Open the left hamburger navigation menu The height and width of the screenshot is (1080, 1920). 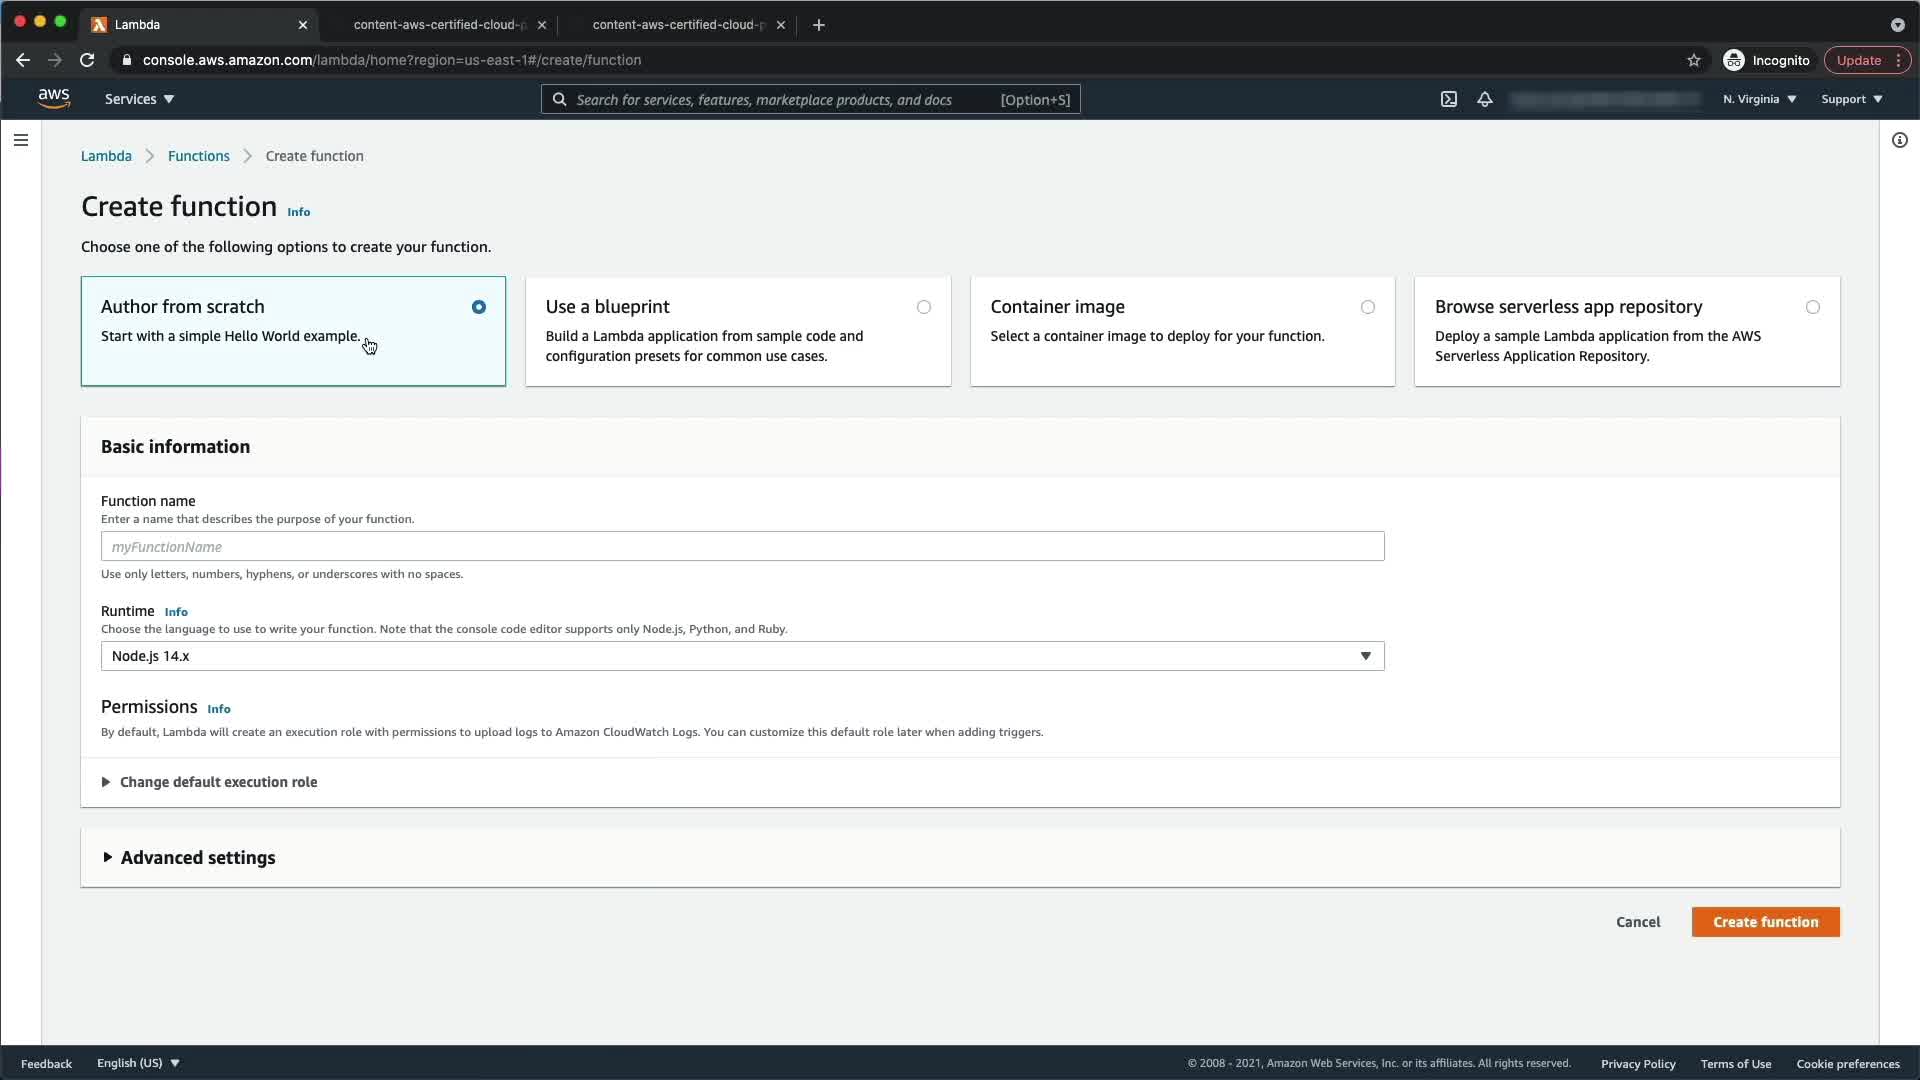point(21,140)
